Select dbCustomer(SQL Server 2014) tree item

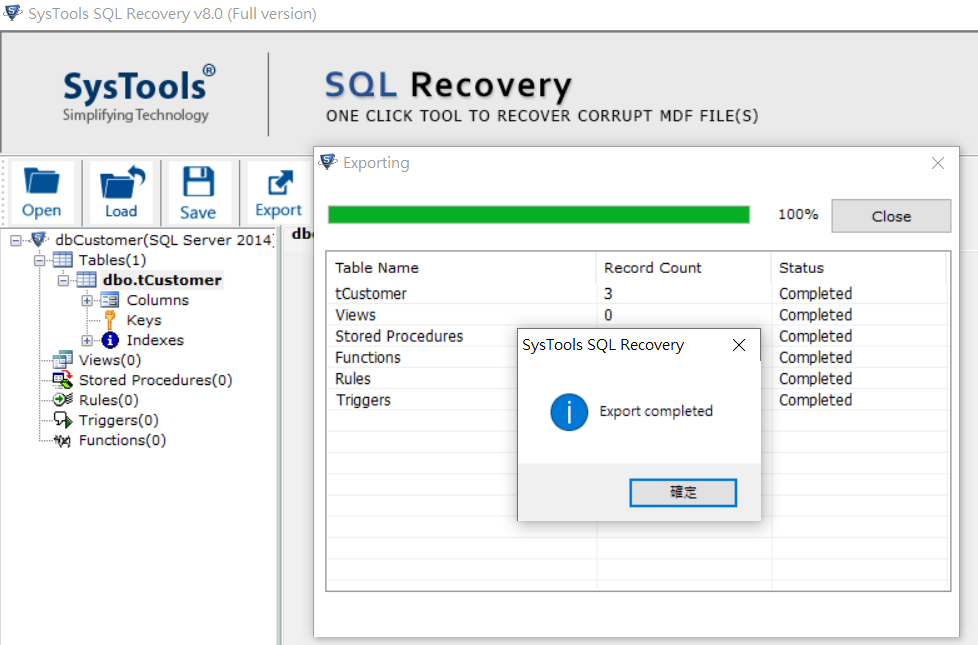pyautogui.click(x=163, y=240)
